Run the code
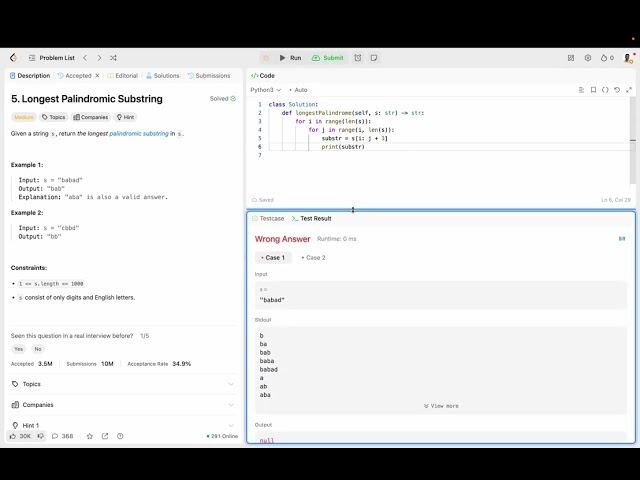The height and width of the screenshot is (480, 640). [290, 58]
